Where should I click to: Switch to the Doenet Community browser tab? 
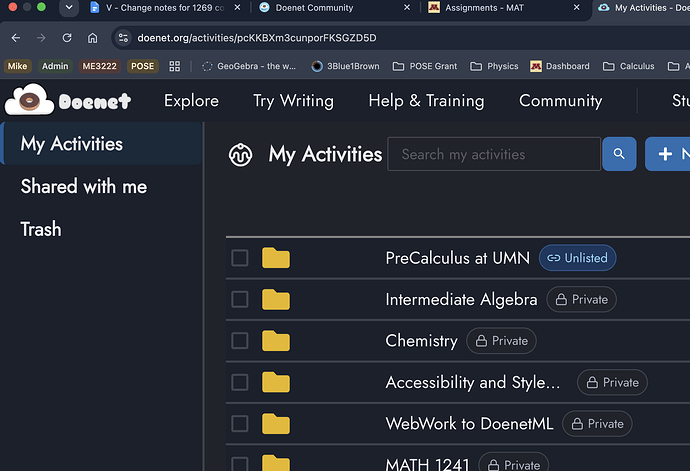pos(314,7)
